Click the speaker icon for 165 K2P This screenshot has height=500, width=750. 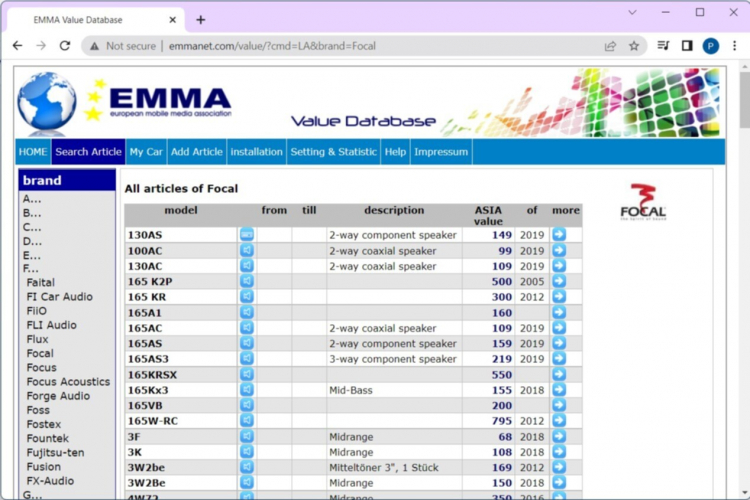247,281
